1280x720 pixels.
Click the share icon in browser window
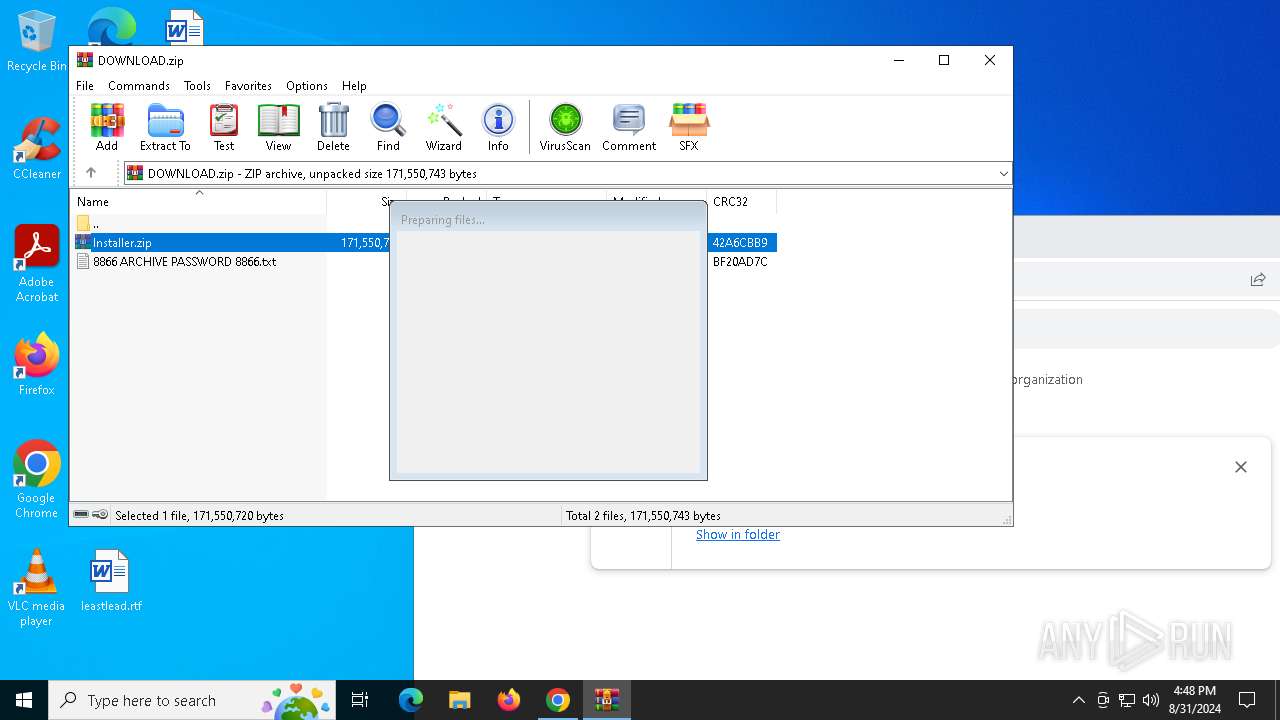pos(1258,280)
